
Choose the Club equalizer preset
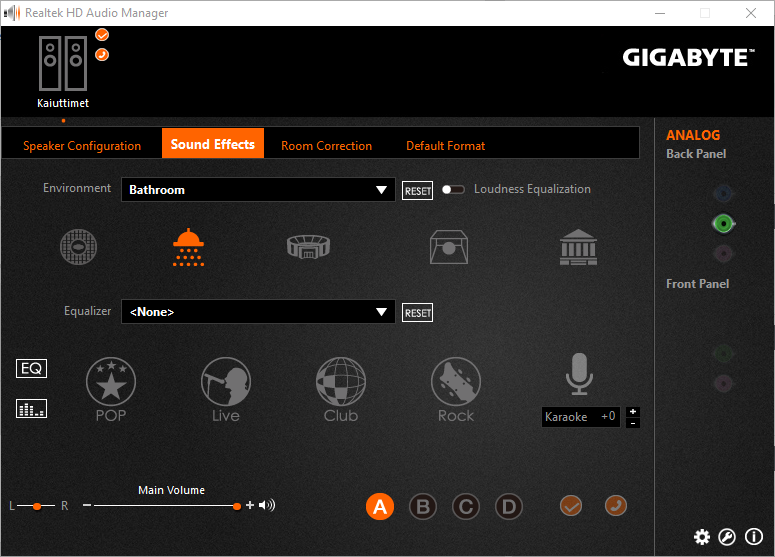pyautogui.click(x=341, y=381)
